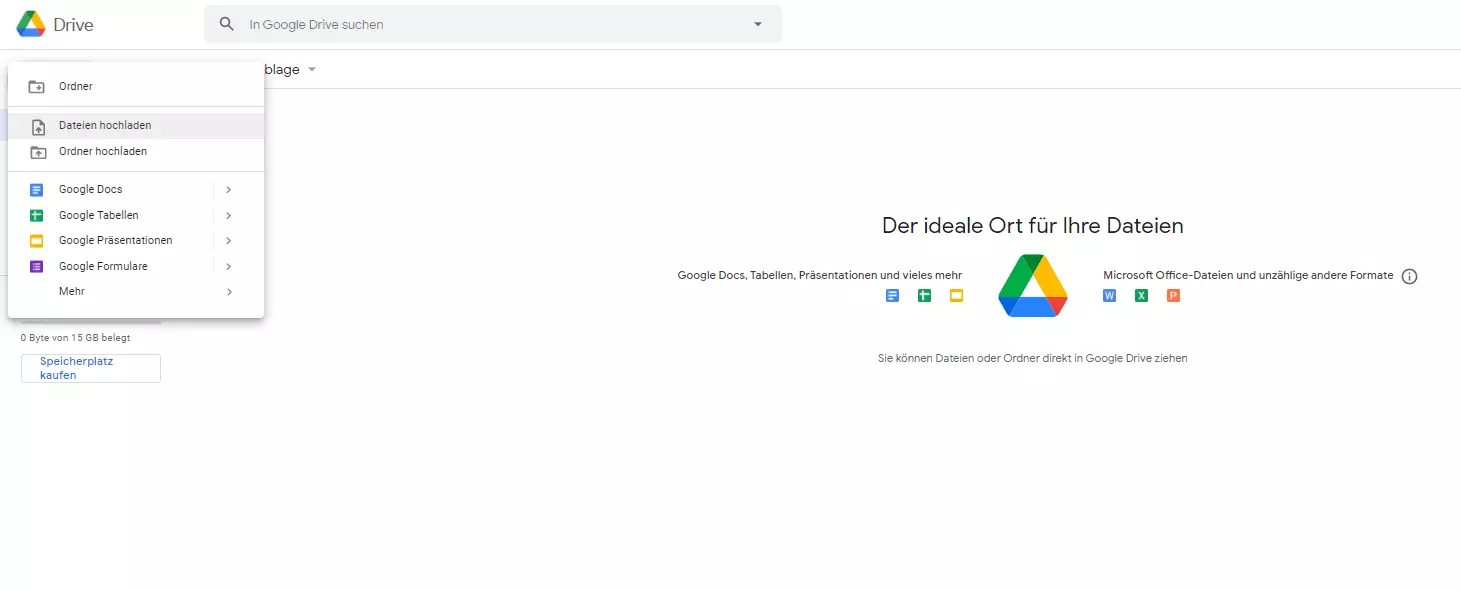Expand the Google Docs submenu arrow

(x=229, y=190)
